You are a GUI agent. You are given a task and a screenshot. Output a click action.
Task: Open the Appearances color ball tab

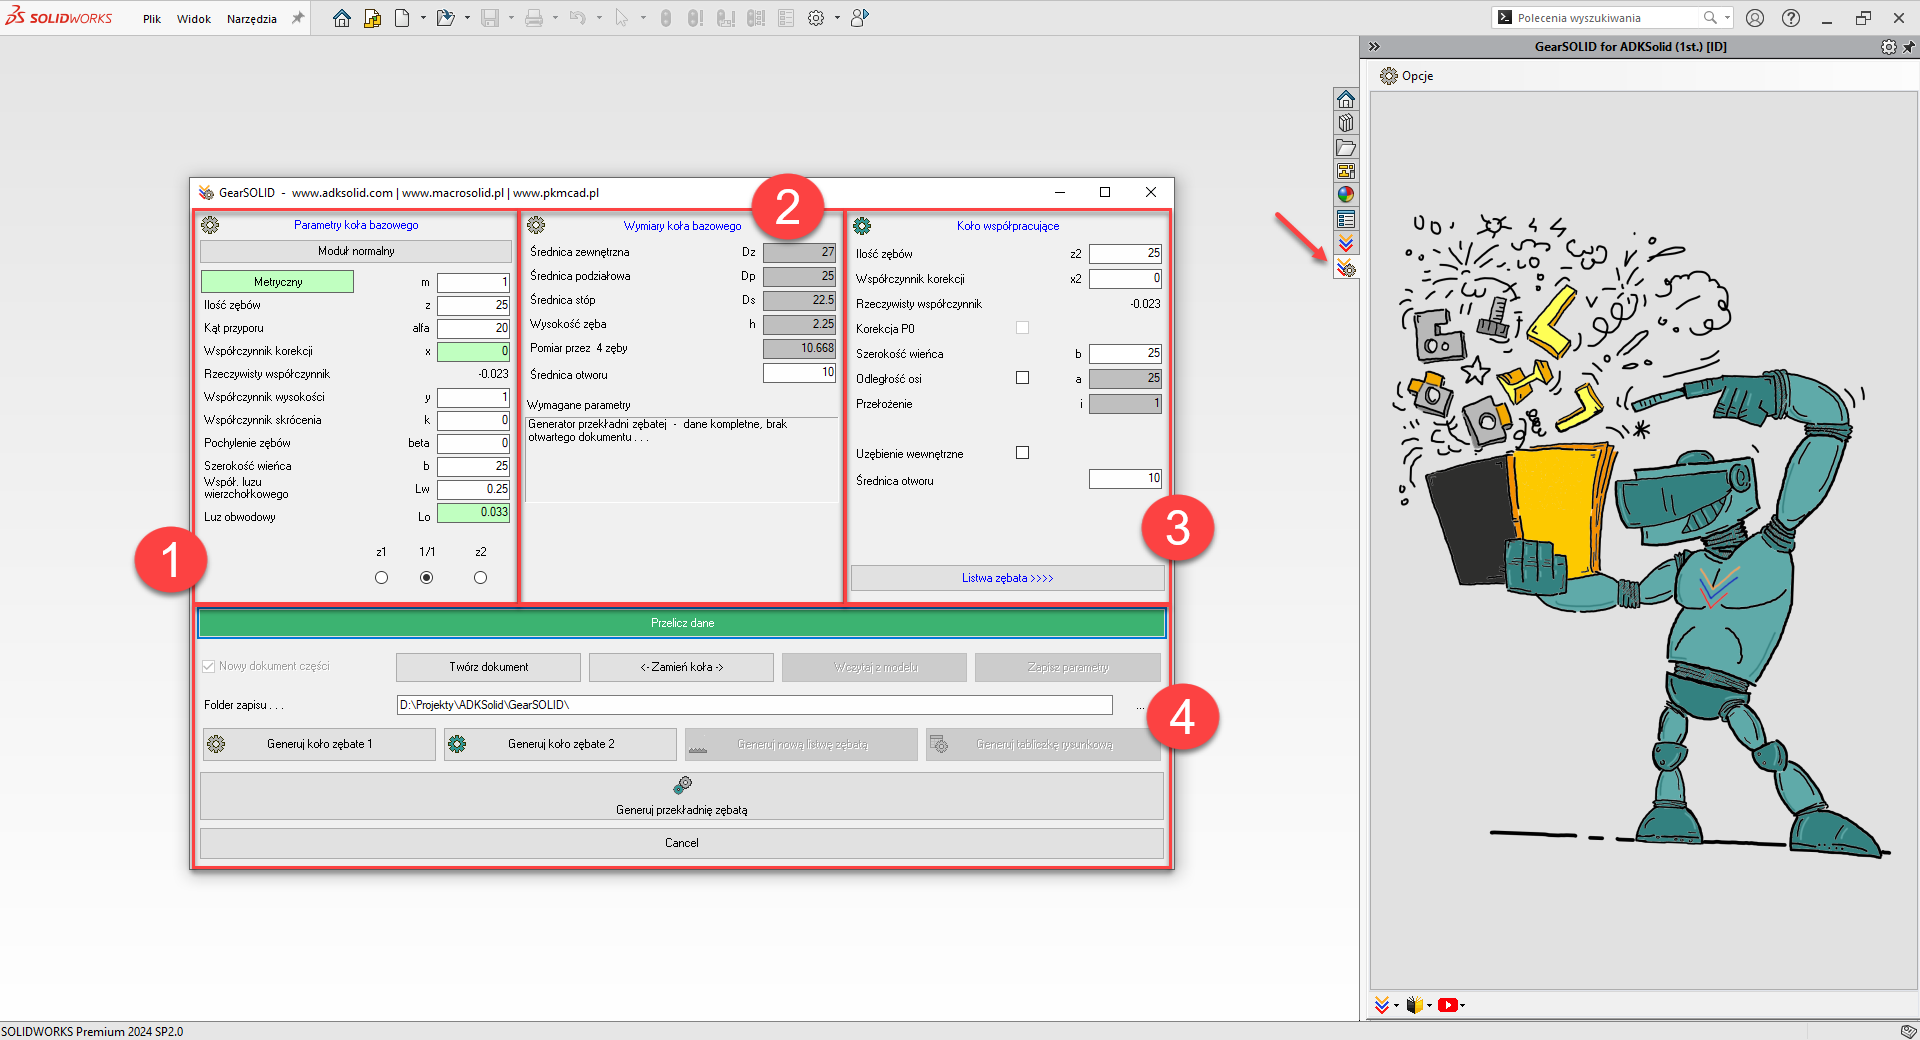1346,195
